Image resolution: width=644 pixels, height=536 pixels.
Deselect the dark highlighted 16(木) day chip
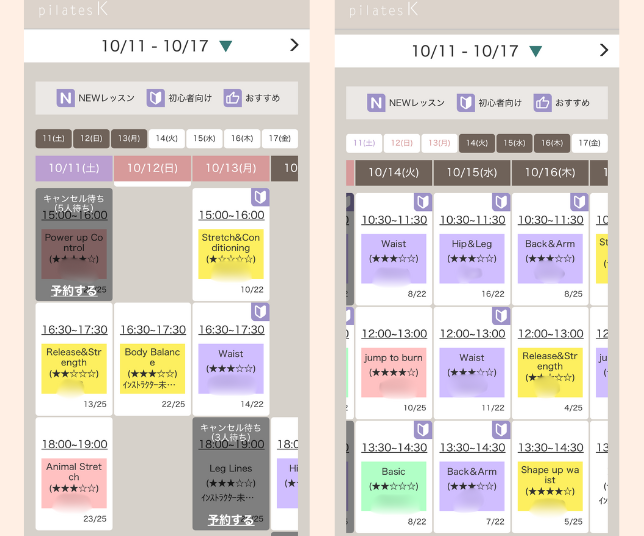pos(551,143)
